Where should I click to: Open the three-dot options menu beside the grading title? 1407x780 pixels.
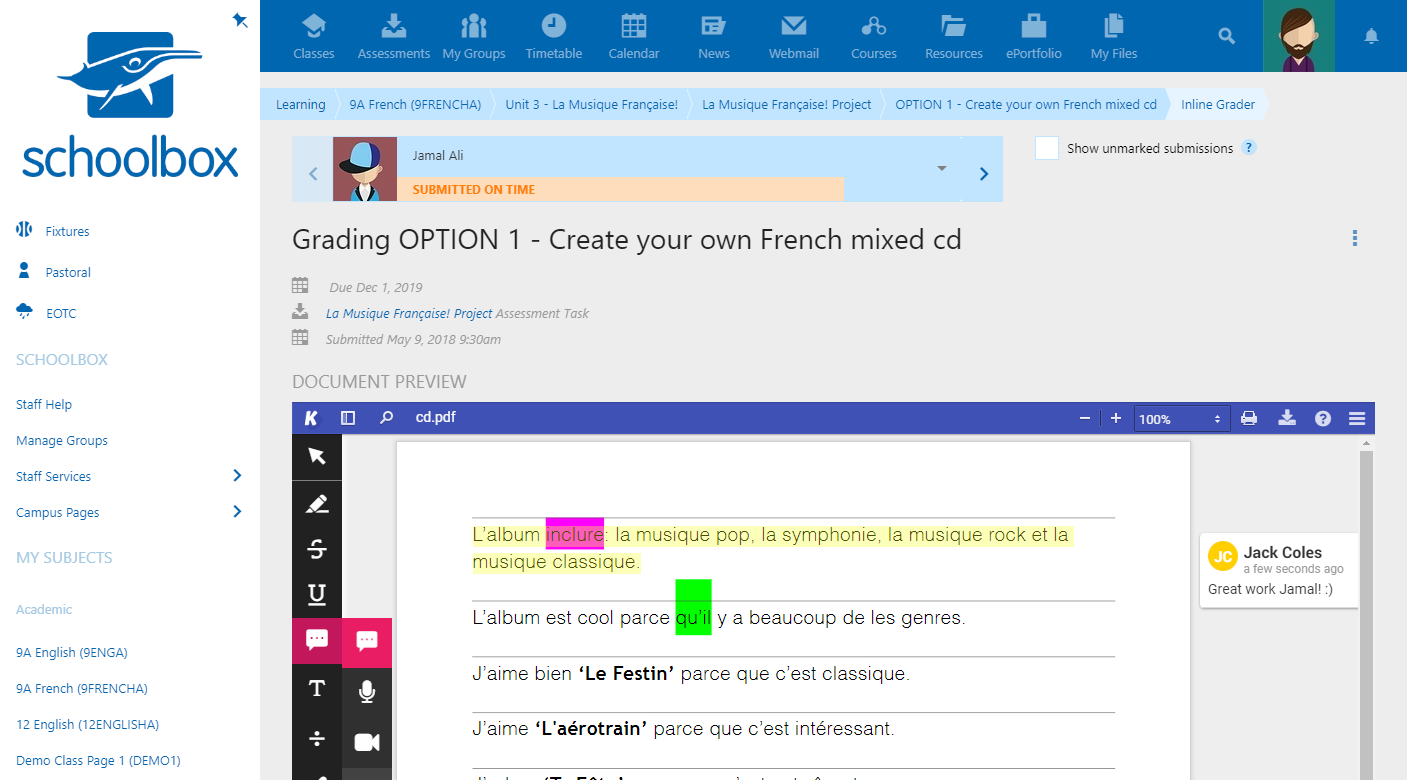(x=1355, y=238)
